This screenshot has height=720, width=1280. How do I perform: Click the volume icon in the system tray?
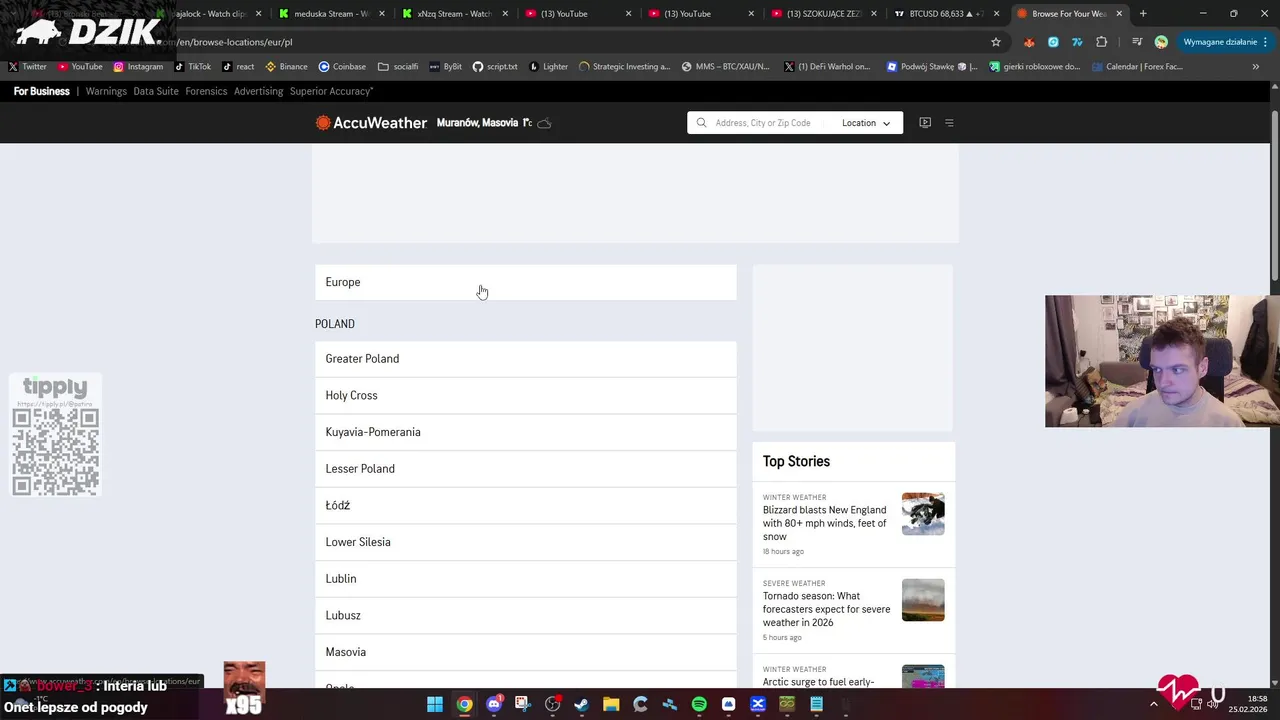(1213, 704)
